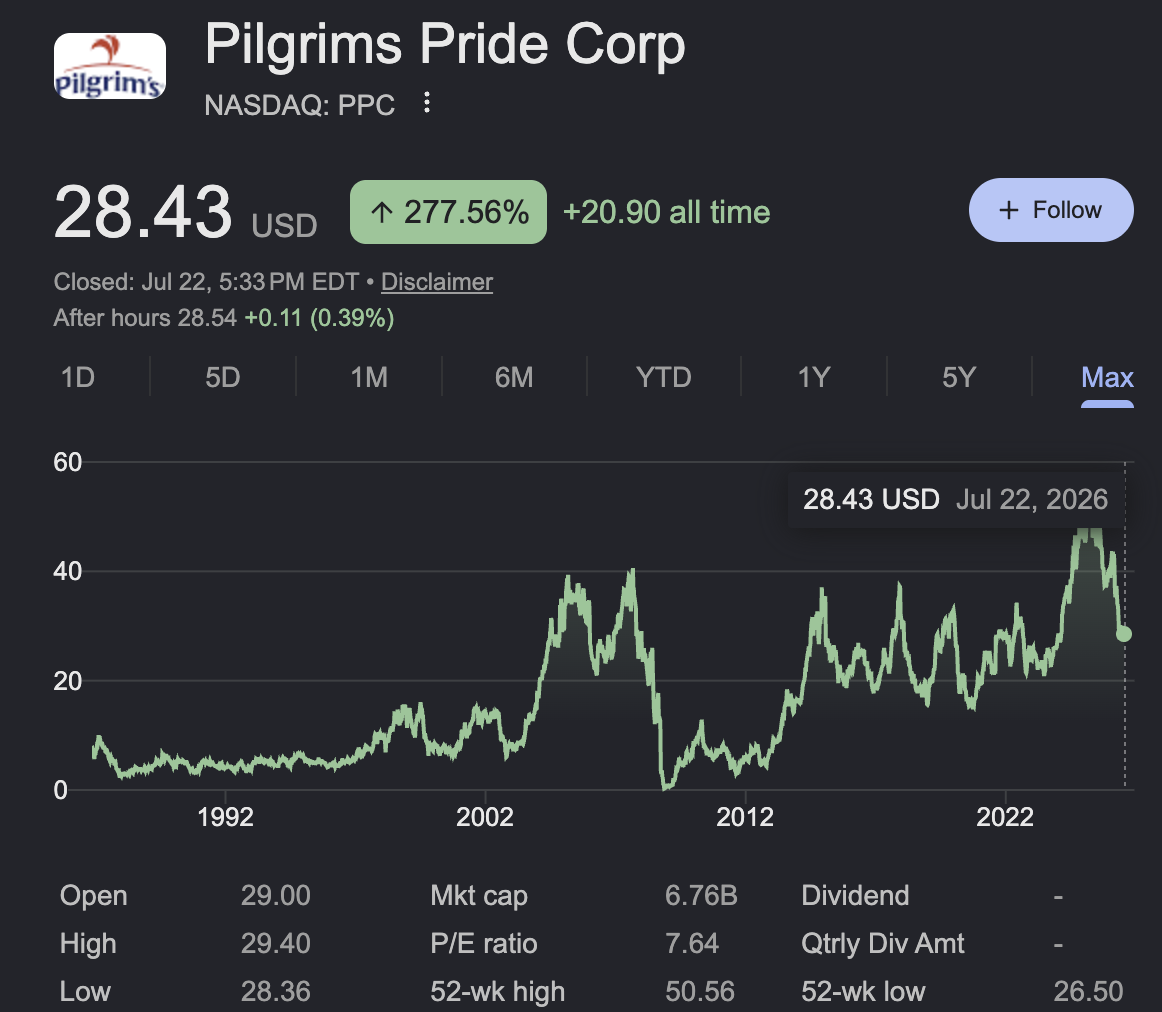
Task: Select the Max chart range
Action: point(1107,377)
